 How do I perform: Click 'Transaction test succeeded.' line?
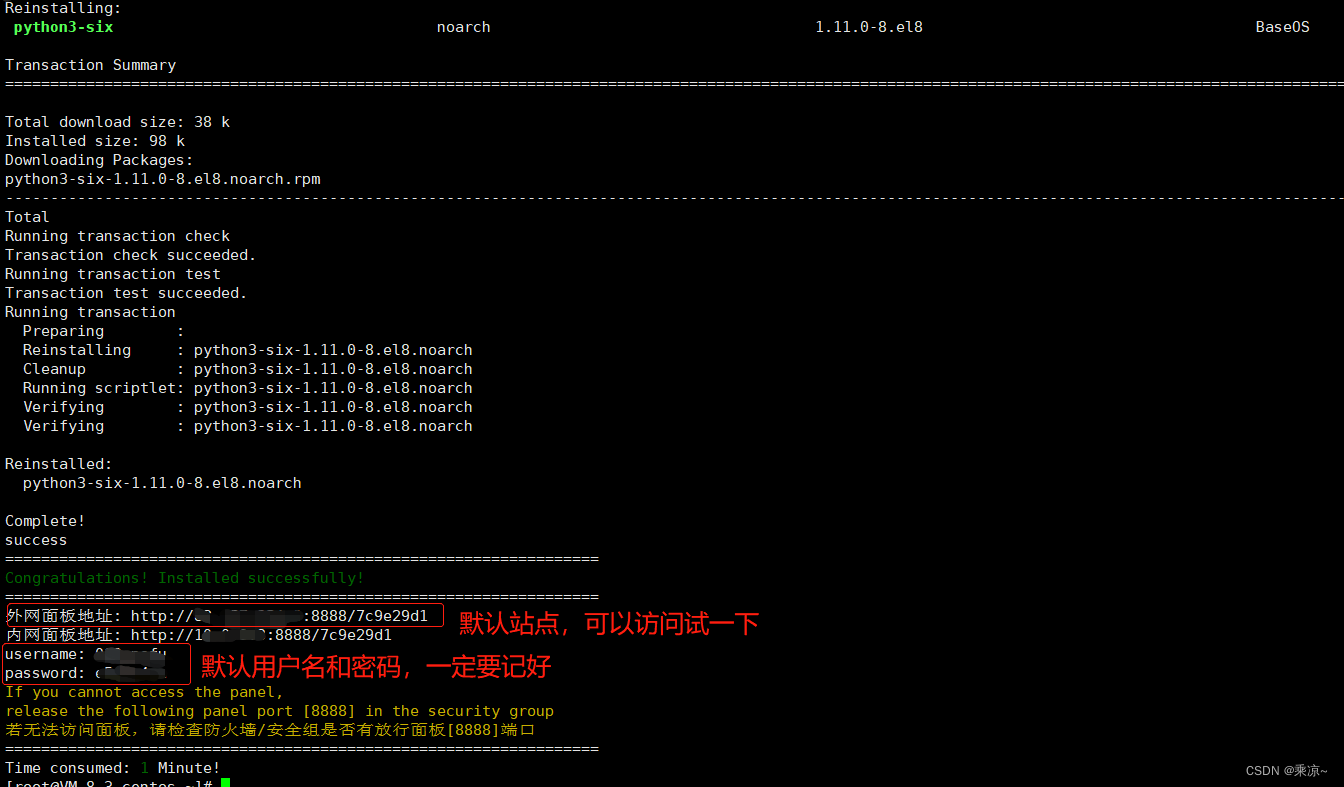[126, 293]
